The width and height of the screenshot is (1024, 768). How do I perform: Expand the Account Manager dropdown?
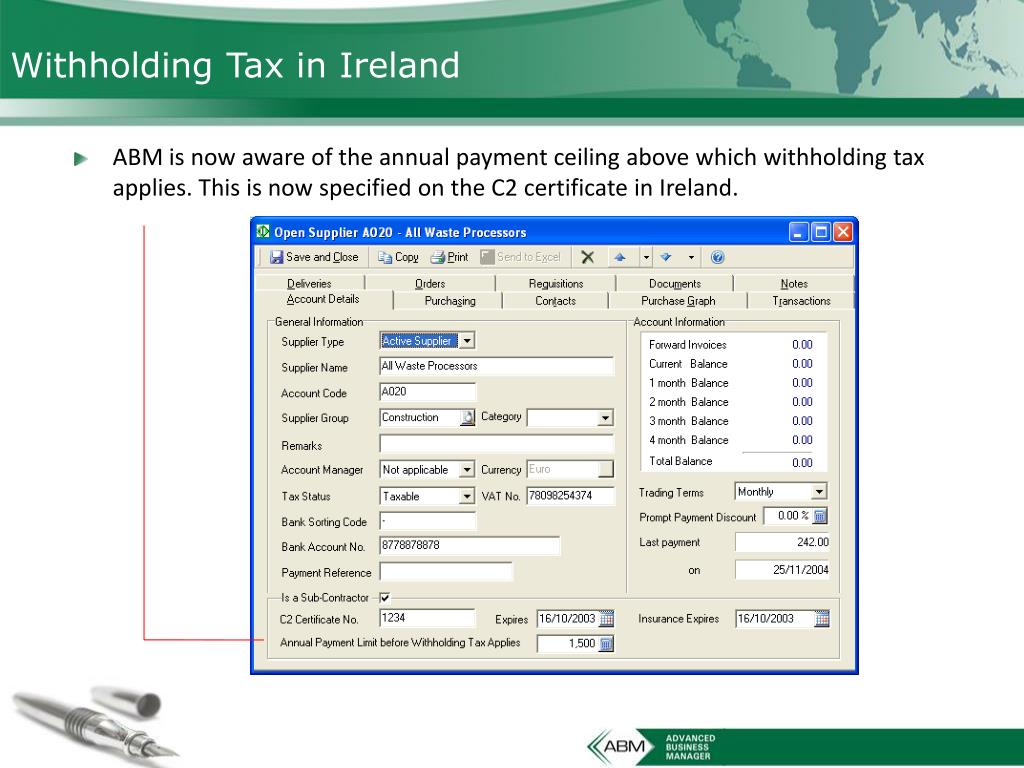coord(467,470)
